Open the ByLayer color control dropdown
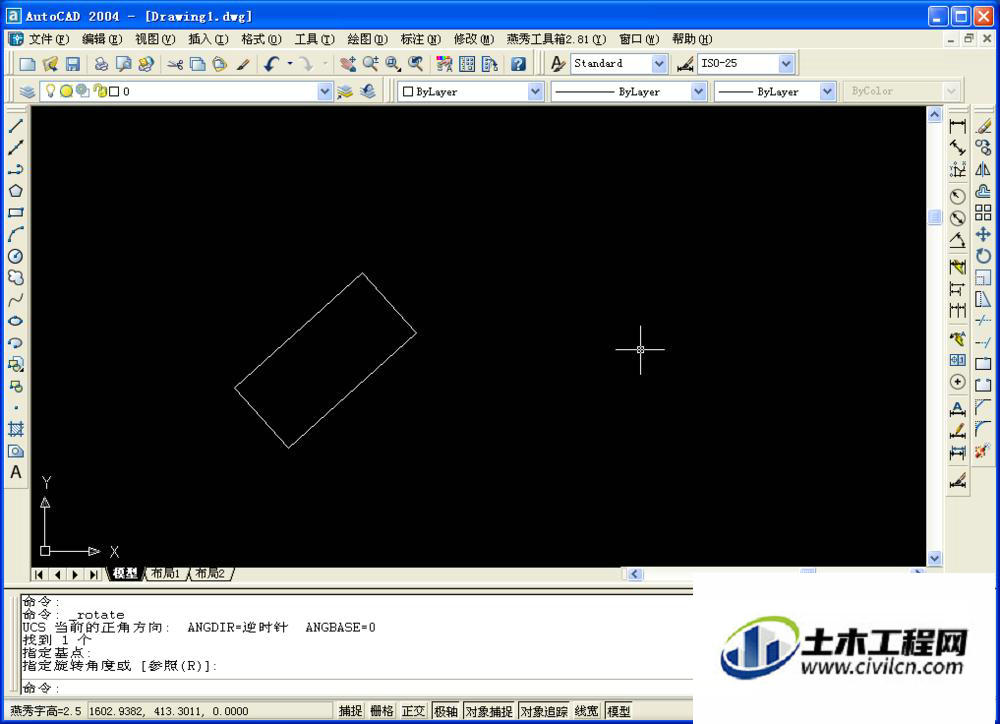The height and width of the screenshot is (724, 1000). point(535,92)
